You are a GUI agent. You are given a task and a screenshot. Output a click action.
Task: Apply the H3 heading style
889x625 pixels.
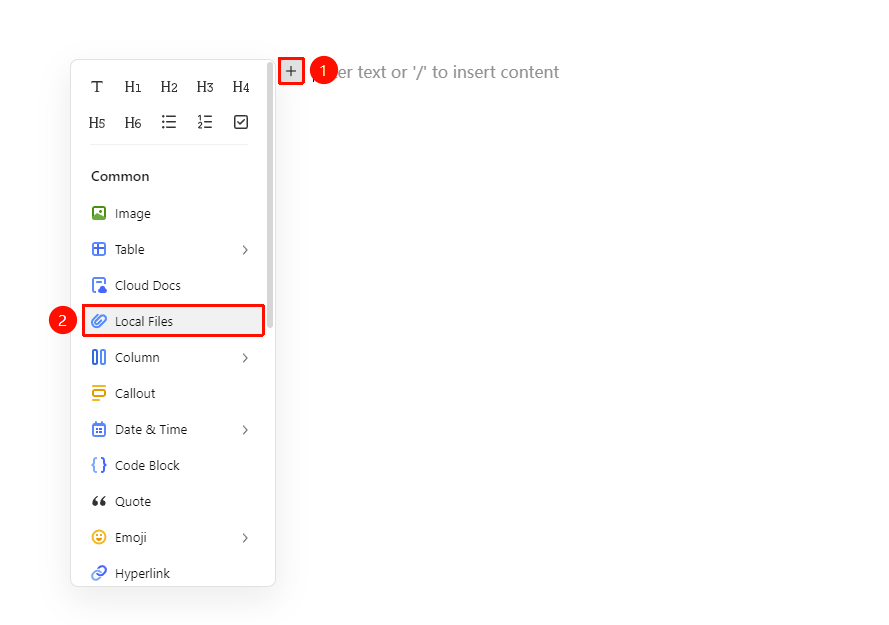click(205, 87)
